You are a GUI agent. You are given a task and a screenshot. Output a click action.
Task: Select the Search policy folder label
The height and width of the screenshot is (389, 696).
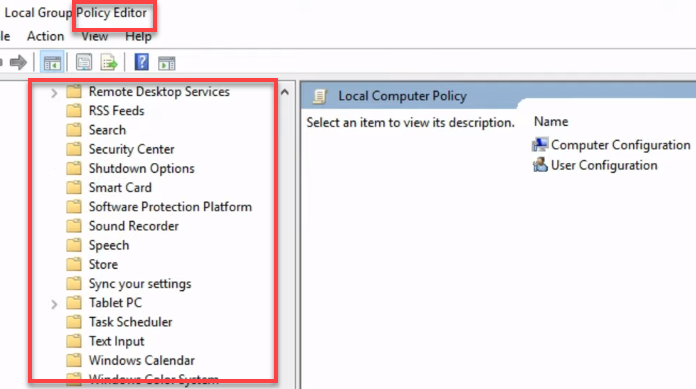107,130
